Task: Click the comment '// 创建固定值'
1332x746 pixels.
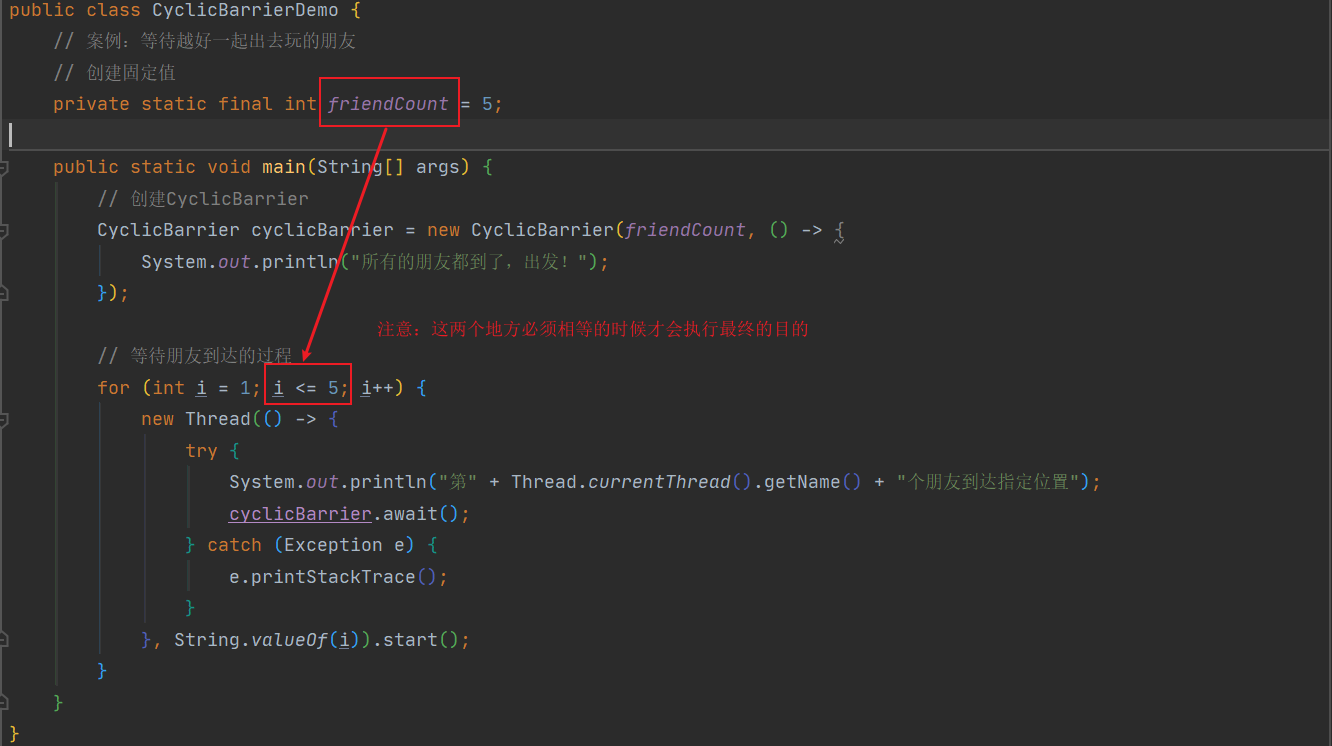Action: pos(115,73)
